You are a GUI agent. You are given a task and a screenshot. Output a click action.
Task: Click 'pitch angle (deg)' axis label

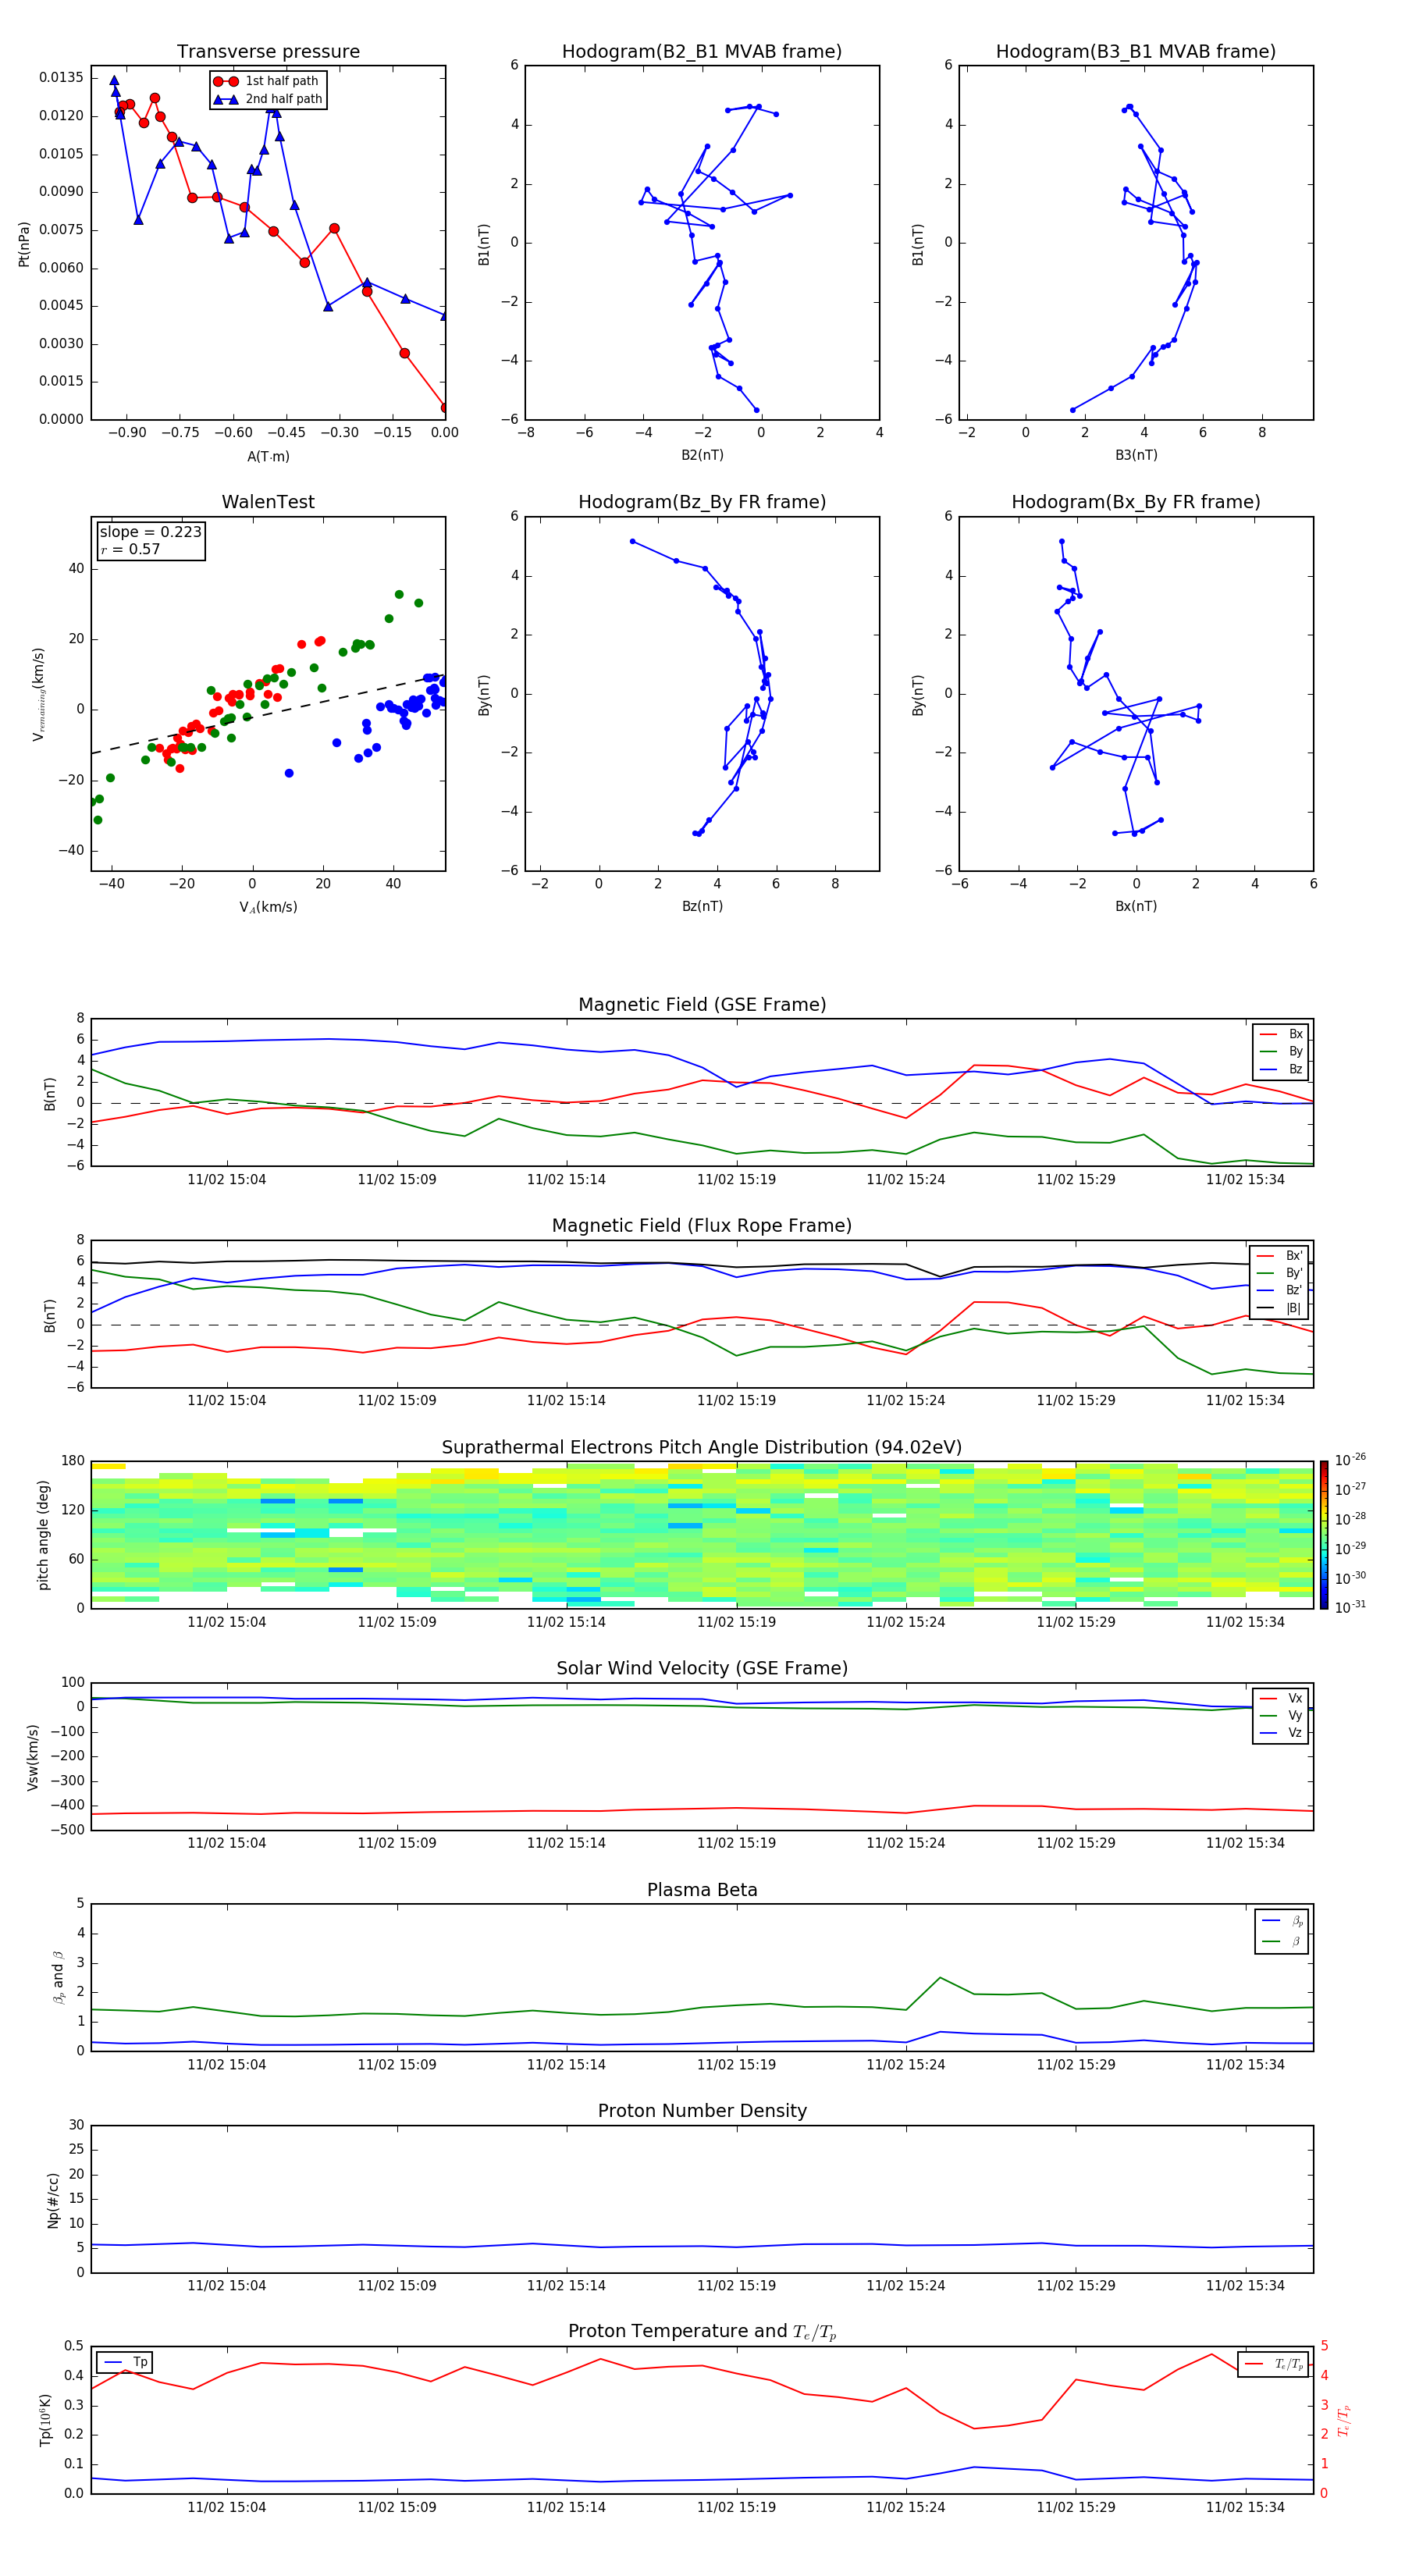[43, 1535]
